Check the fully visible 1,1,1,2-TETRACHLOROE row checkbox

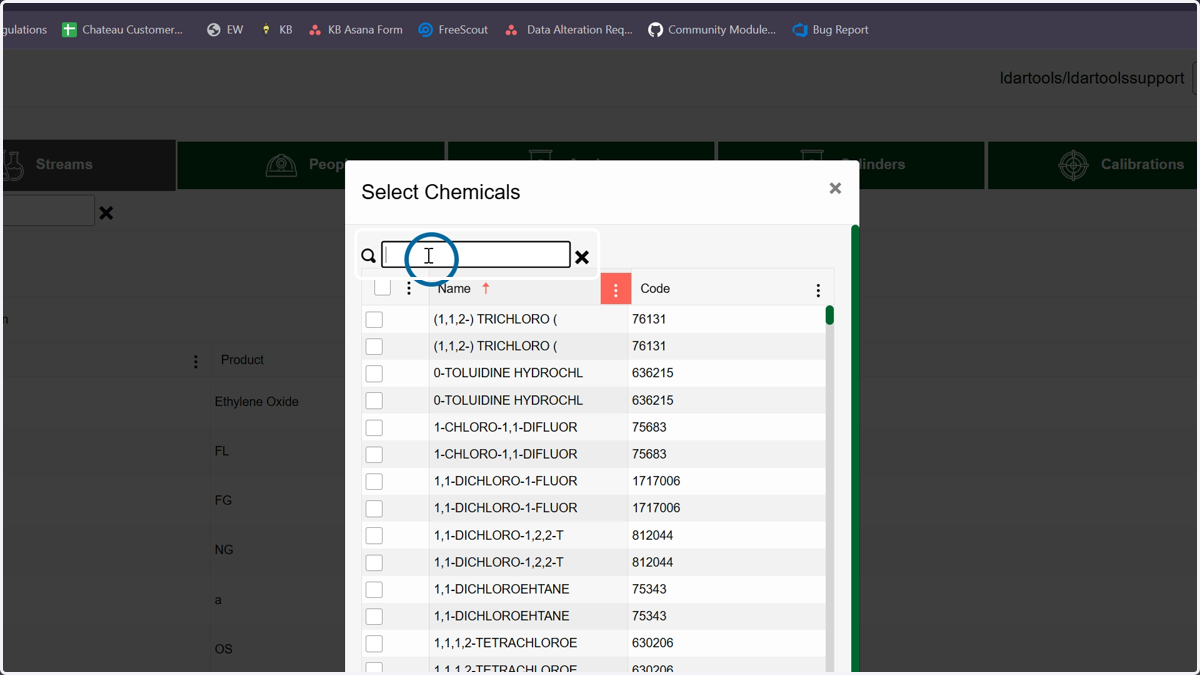pyautogui.click(x=374, y=644)
